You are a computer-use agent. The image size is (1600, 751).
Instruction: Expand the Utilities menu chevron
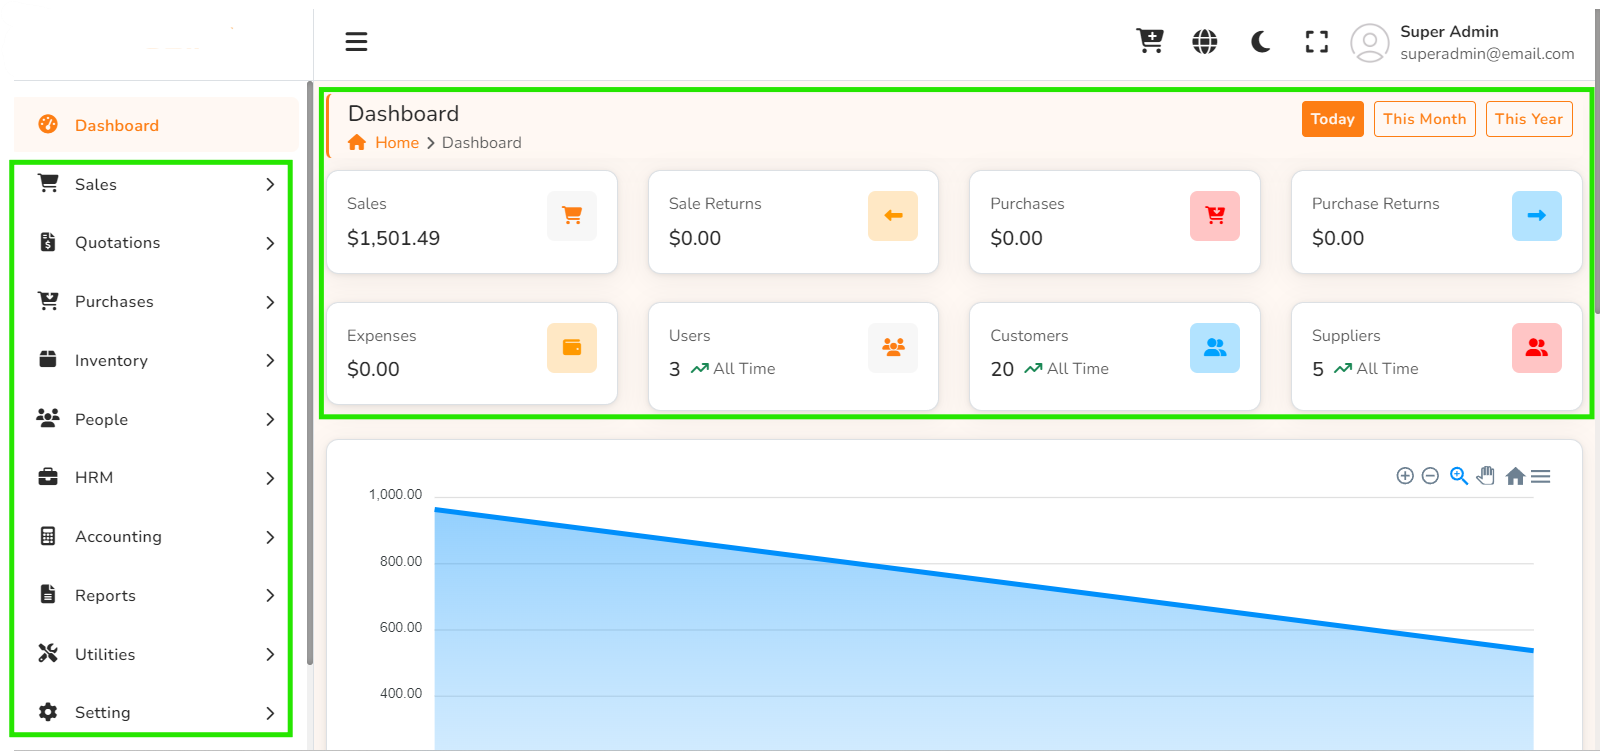(x=270, y=654)
